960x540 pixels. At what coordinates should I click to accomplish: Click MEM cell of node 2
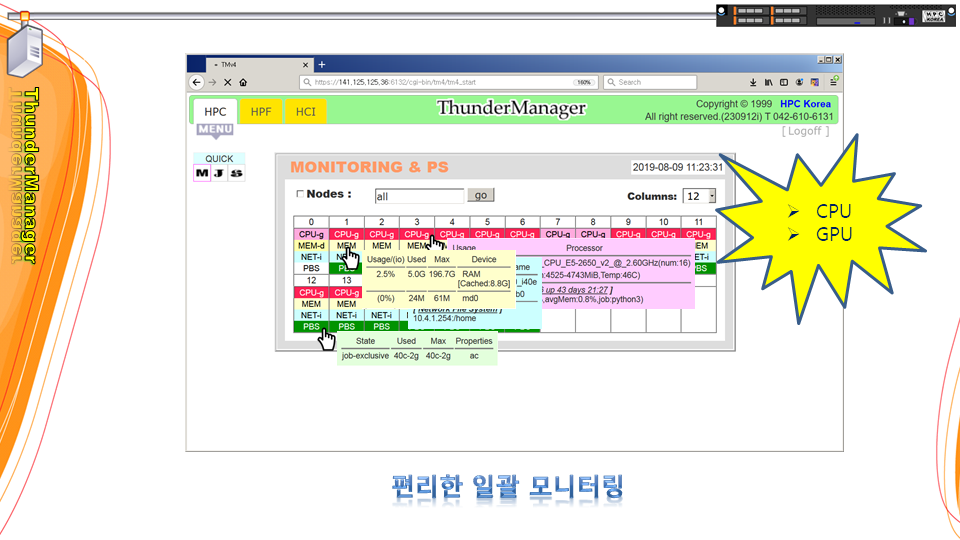point(381,246)
